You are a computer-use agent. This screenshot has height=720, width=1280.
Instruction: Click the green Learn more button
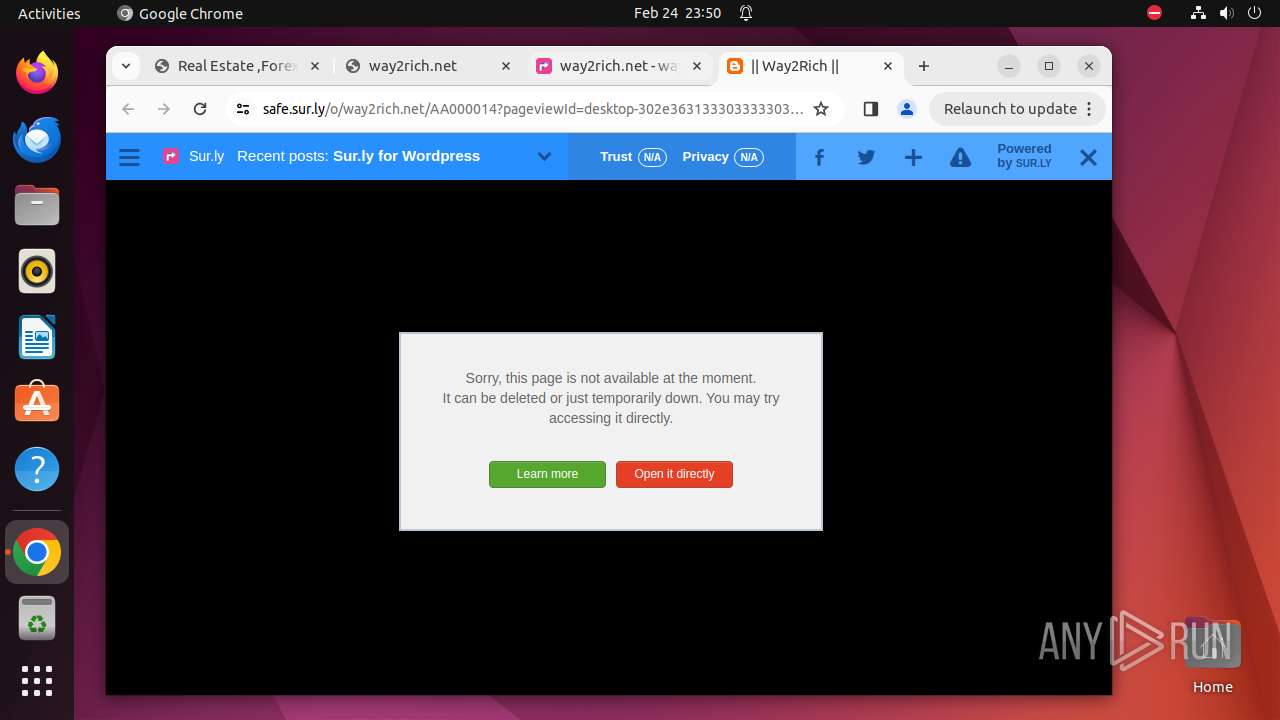coord(547,474)
